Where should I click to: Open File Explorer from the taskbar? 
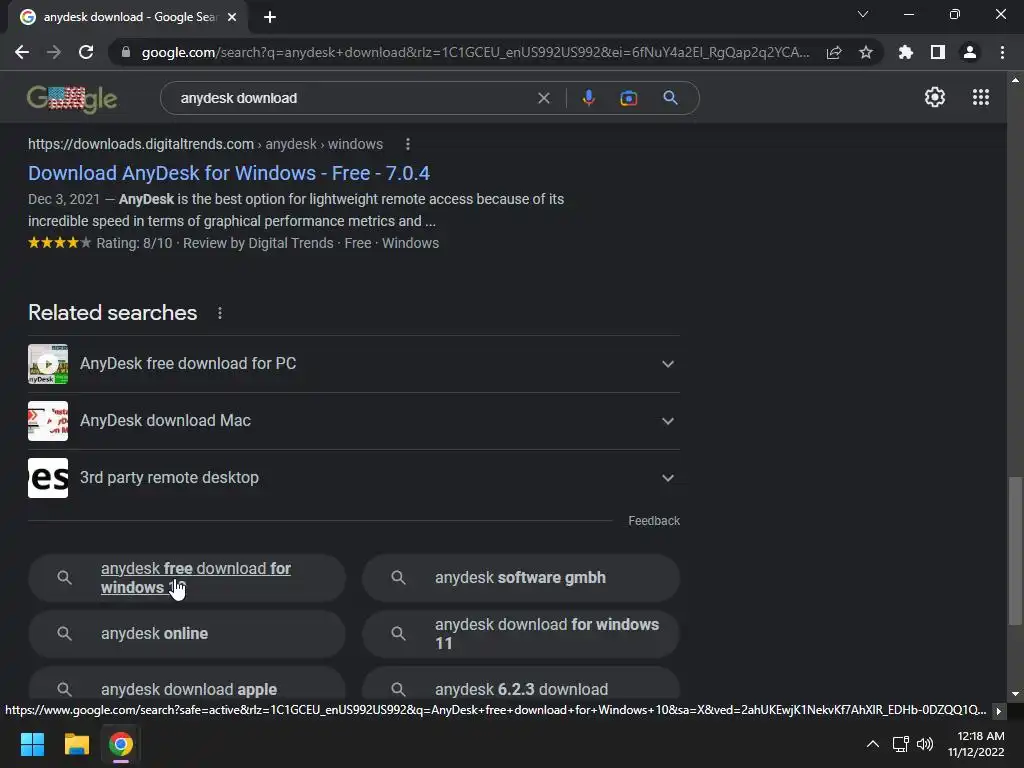[x=76, y=744]
